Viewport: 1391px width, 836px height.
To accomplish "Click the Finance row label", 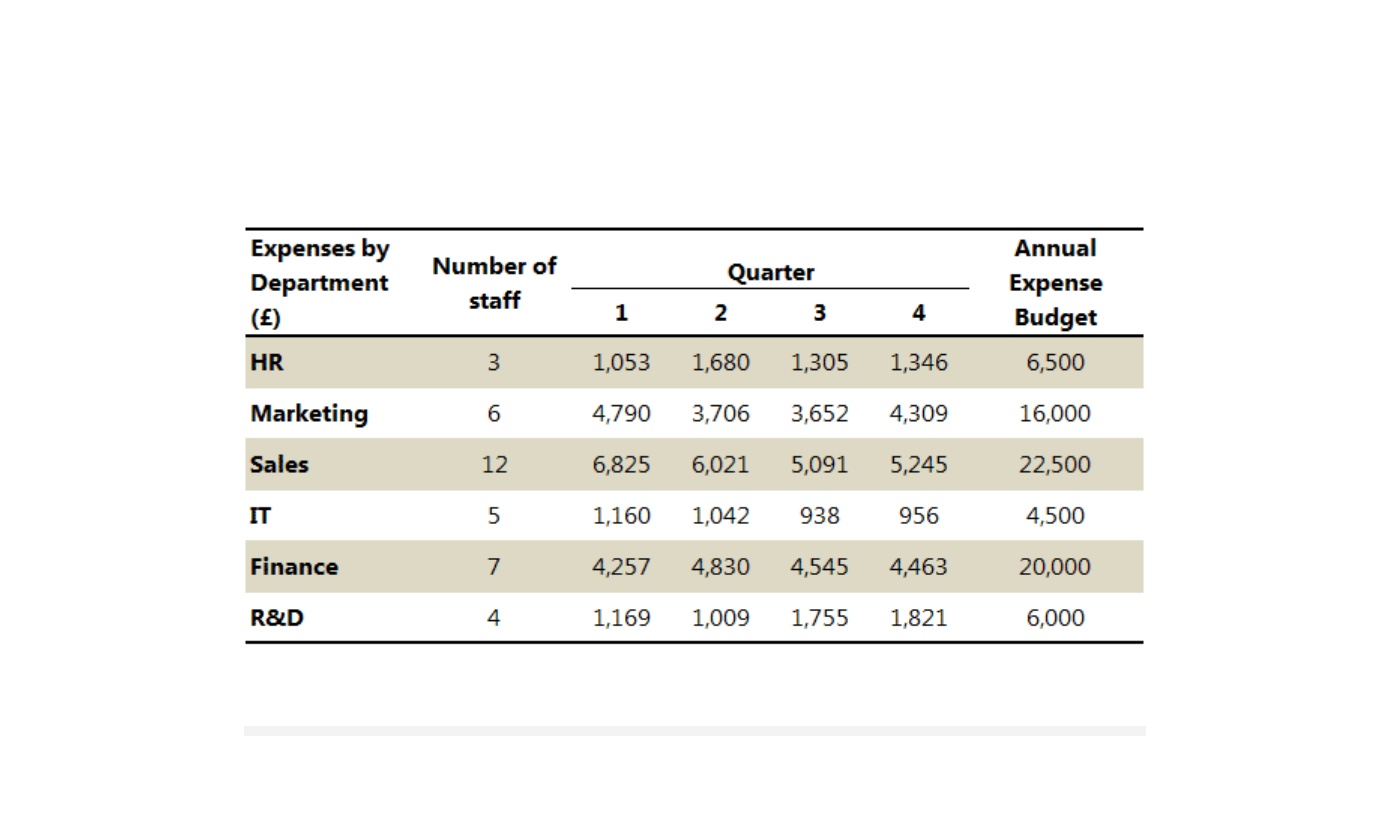I will 294,566.
